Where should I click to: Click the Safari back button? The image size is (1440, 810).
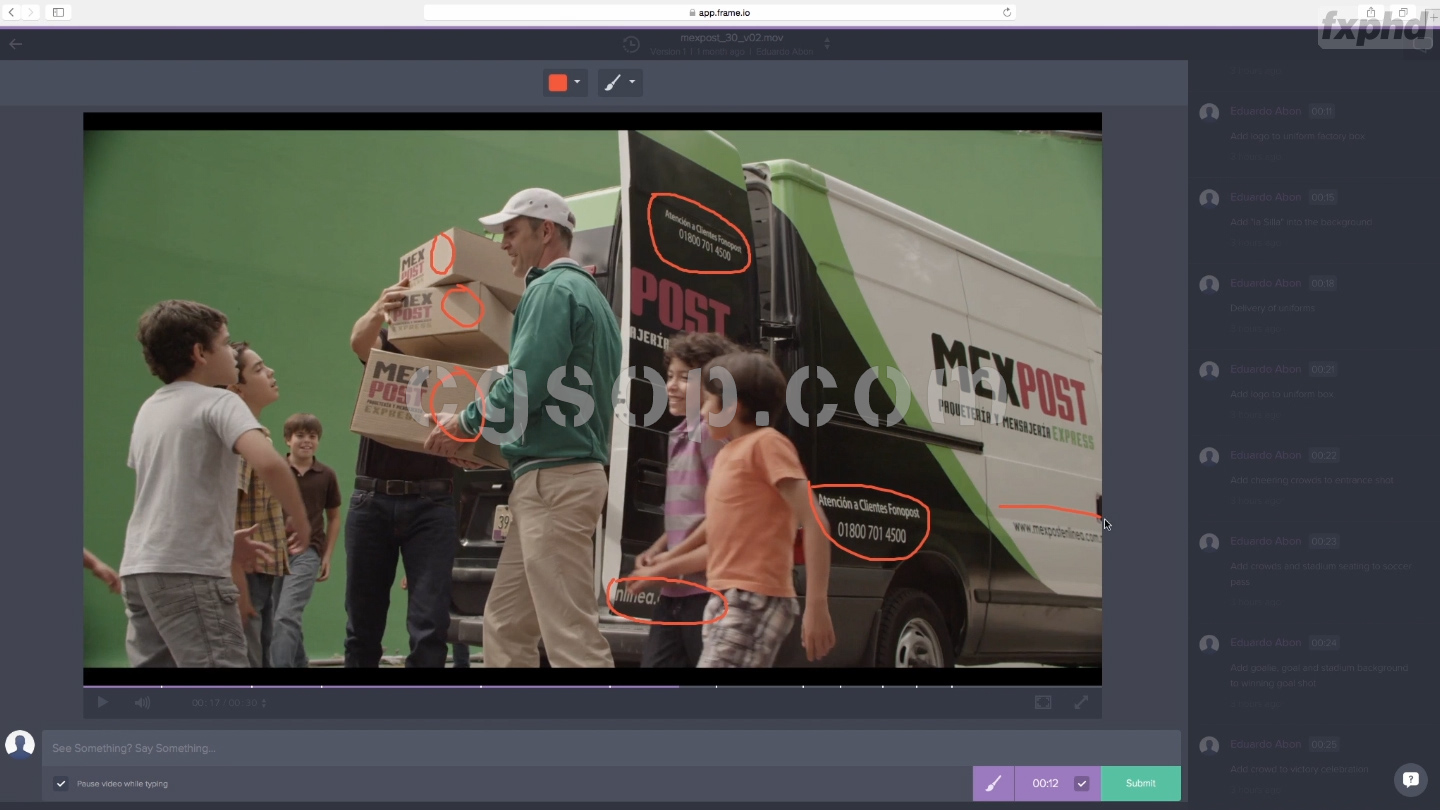click(x=12, y=12)
